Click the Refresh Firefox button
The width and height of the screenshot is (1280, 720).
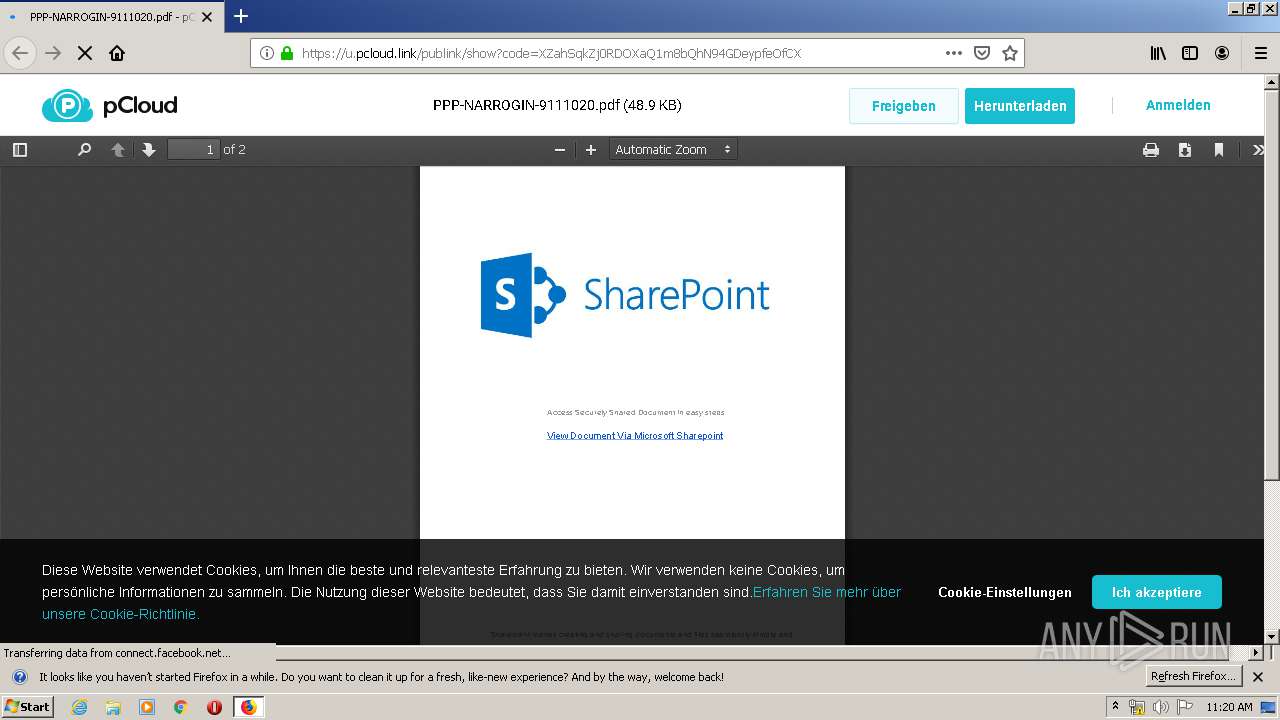[1194, 677]
